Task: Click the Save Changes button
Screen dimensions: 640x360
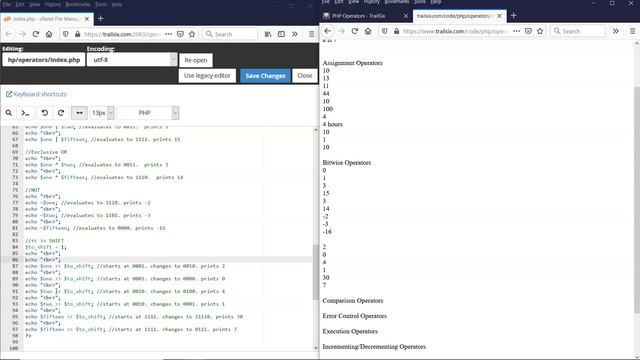Action: coord(265,76)
